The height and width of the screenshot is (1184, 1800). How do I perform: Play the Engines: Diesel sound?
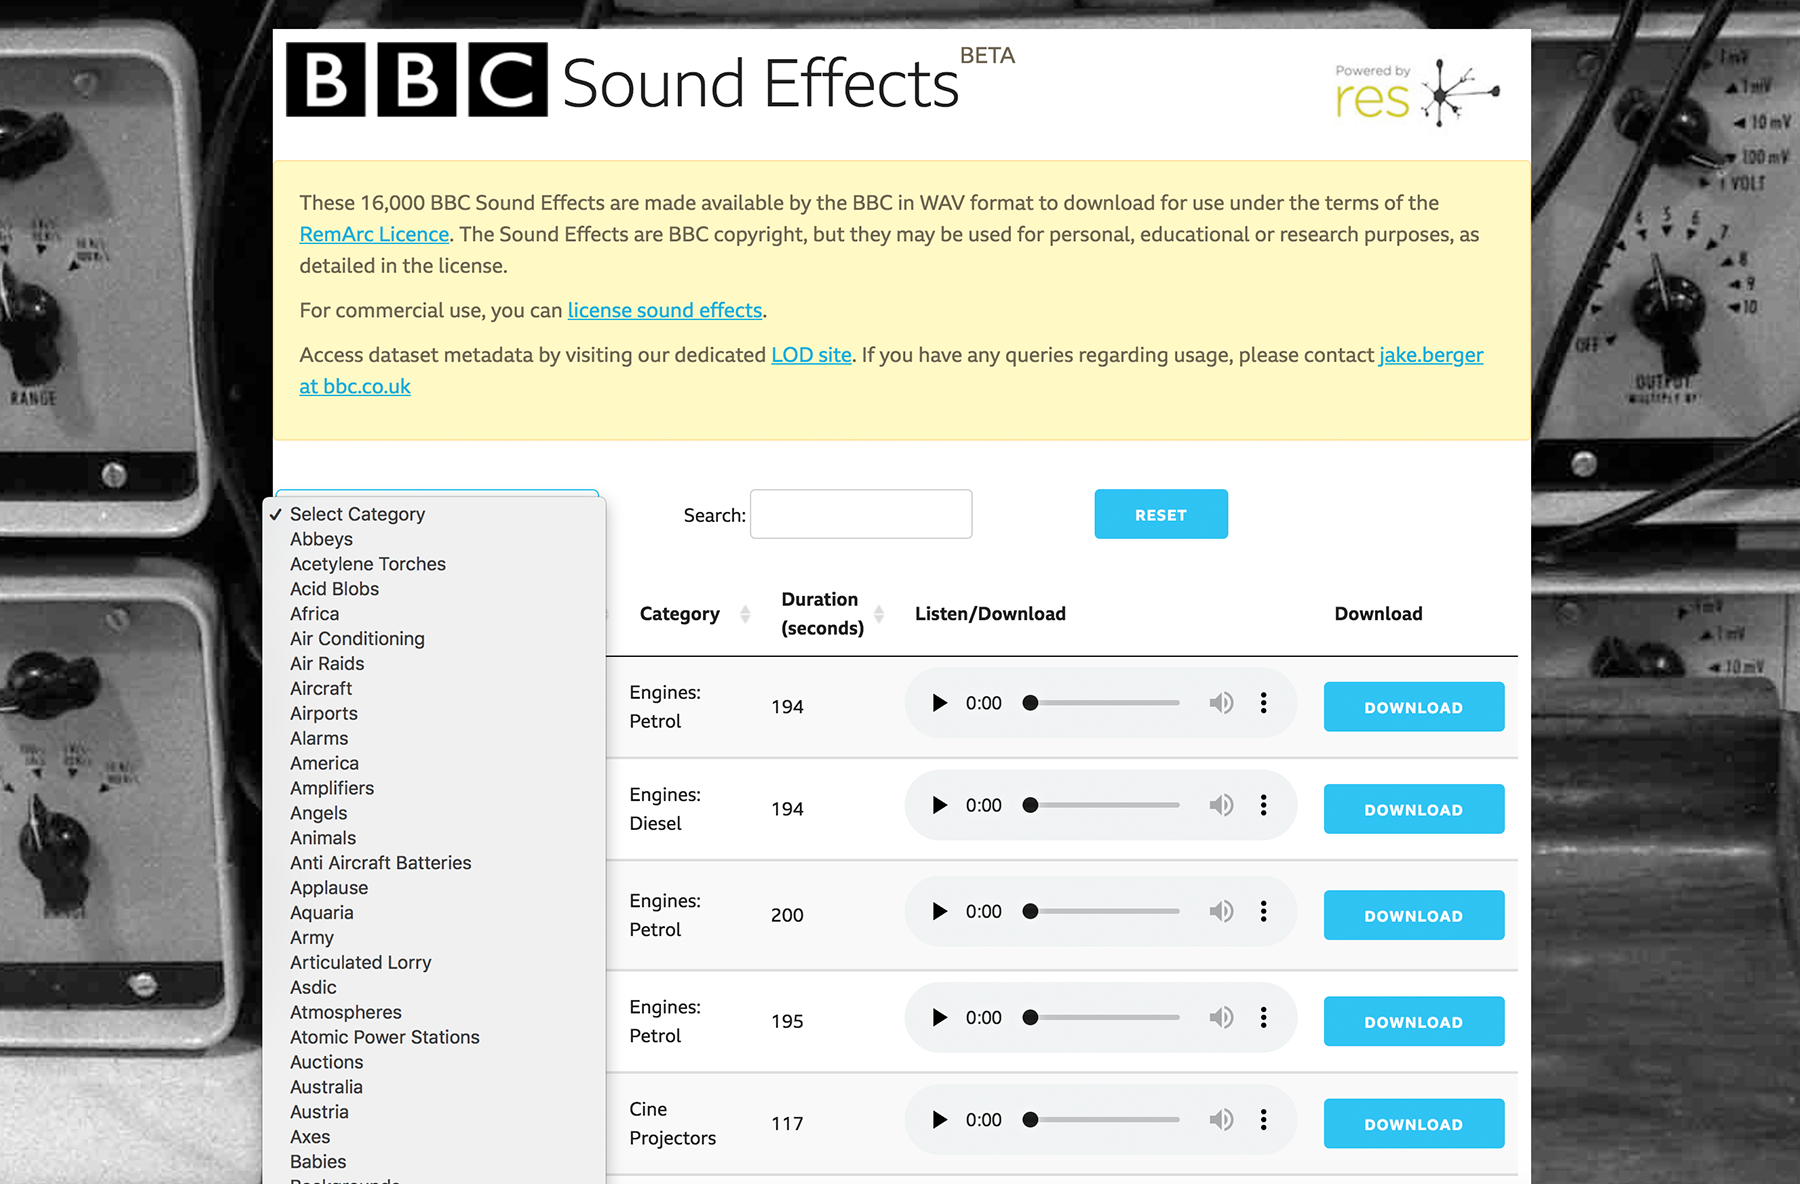[939, 805]
